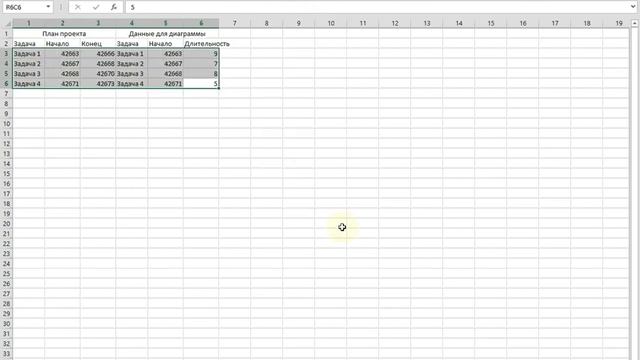Select row header 24

6,264
